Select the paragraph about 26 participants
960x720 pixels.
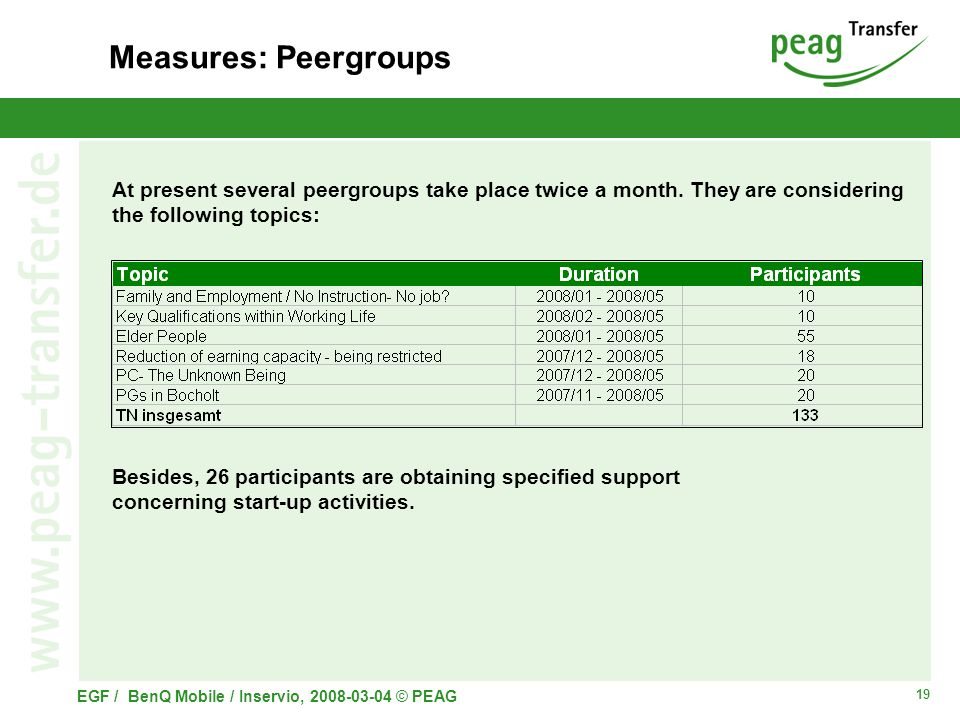(396, 489)
